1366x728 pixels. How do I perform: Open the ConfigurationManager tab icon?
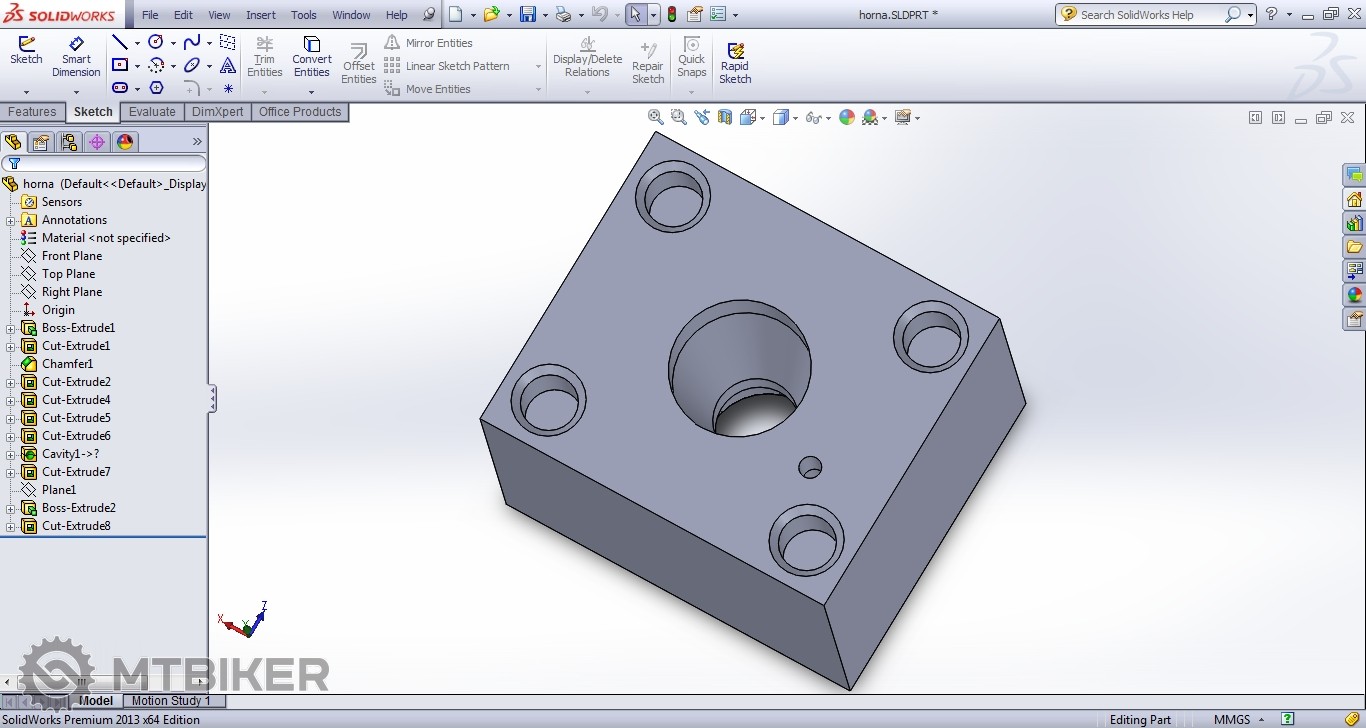click(x=69, y=142)
